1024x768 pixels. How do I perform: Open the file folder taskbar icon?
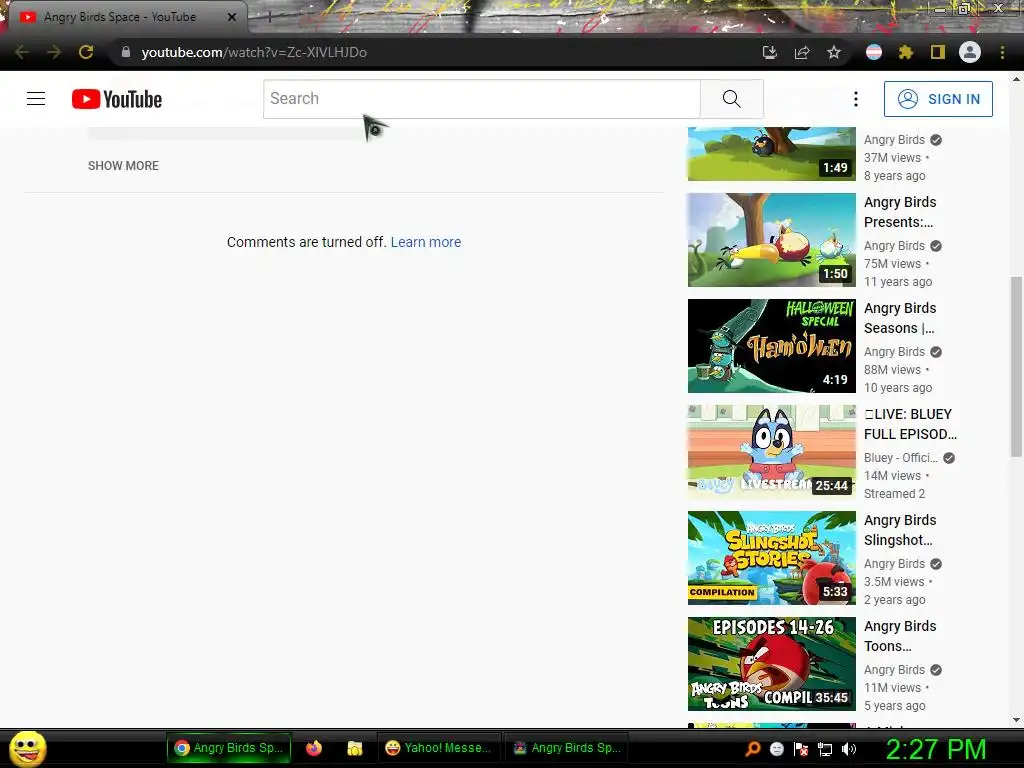355,748
